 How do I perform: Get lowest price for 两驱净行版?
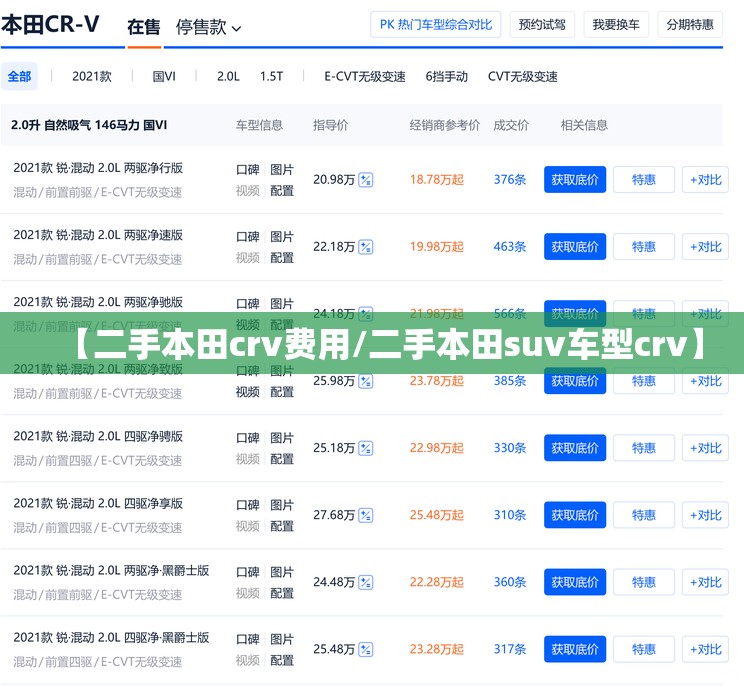pos(575,180)
